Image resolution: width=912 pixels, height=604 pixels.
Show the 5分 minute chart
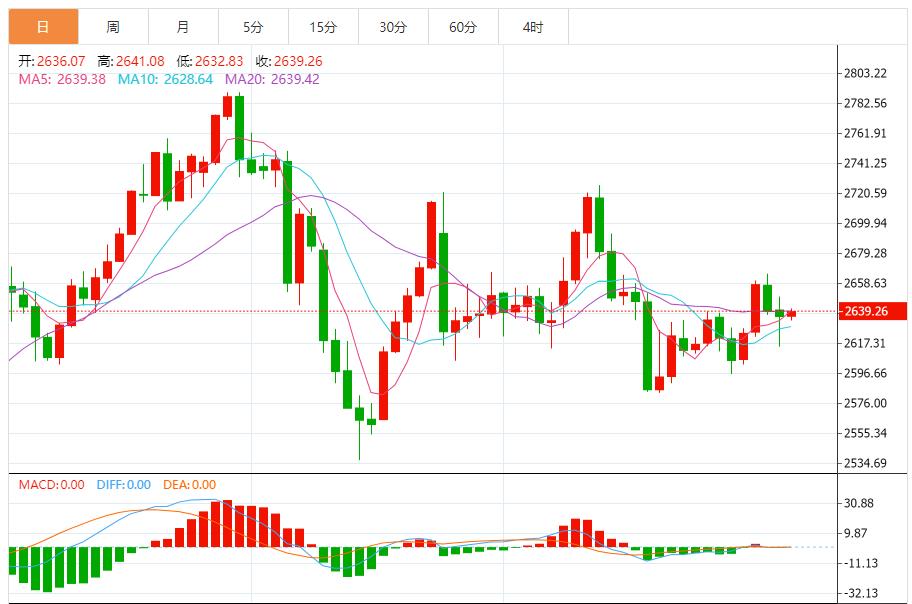click(252, 27)
